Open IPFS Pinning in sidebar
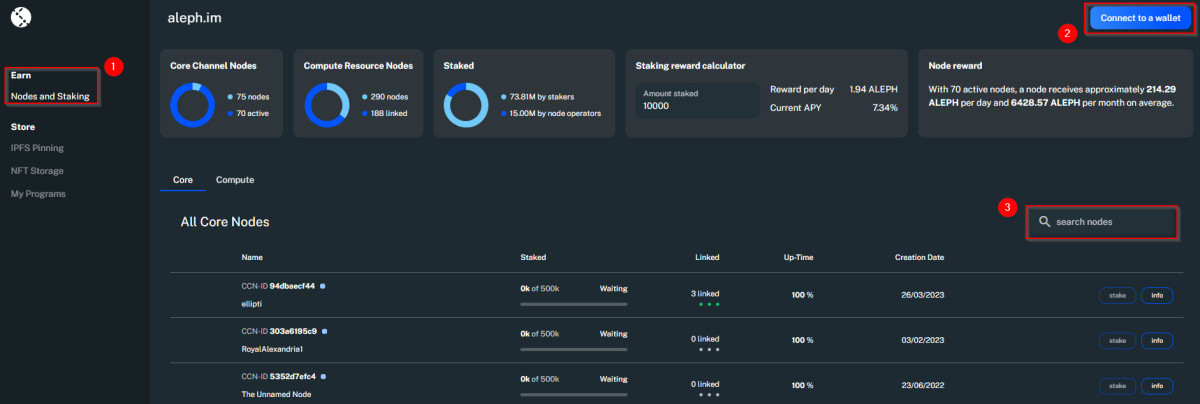Screen dimensions: 1200x404 [37, 148]
